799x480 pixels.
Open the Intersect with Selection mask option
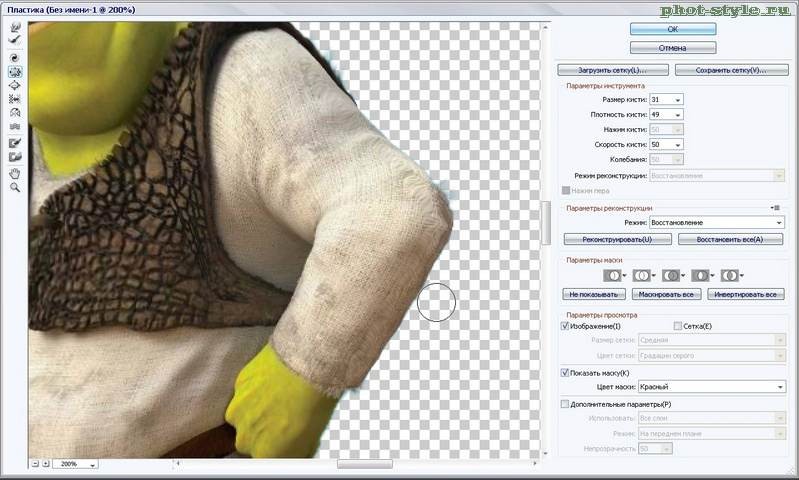coord(703,276)
